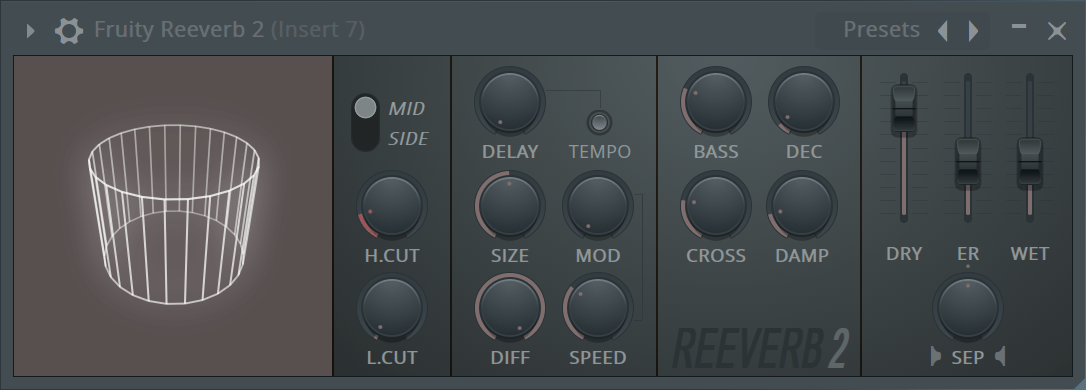Screen dimensions: 1086x390
Task: Open the Presets menu
Action: click(881, 30)
